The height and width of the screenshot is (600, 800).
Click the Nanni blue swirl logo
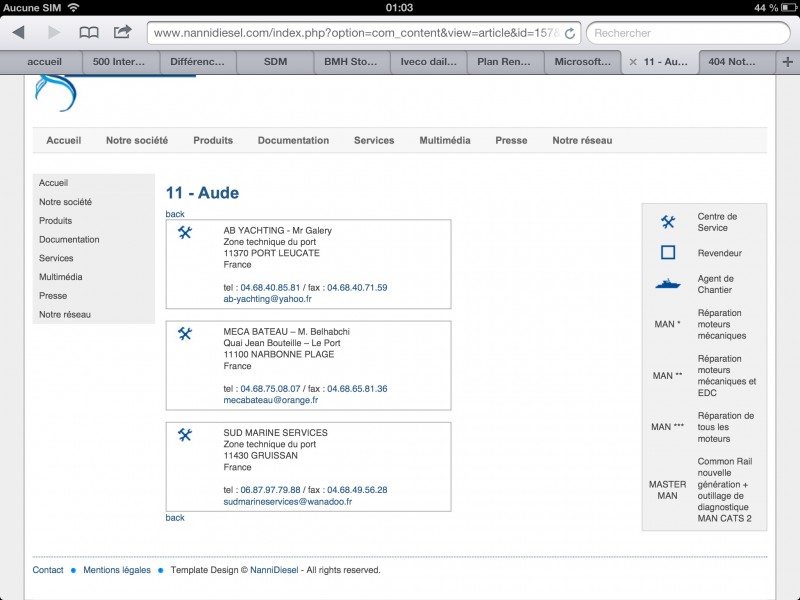coord(56,93)
